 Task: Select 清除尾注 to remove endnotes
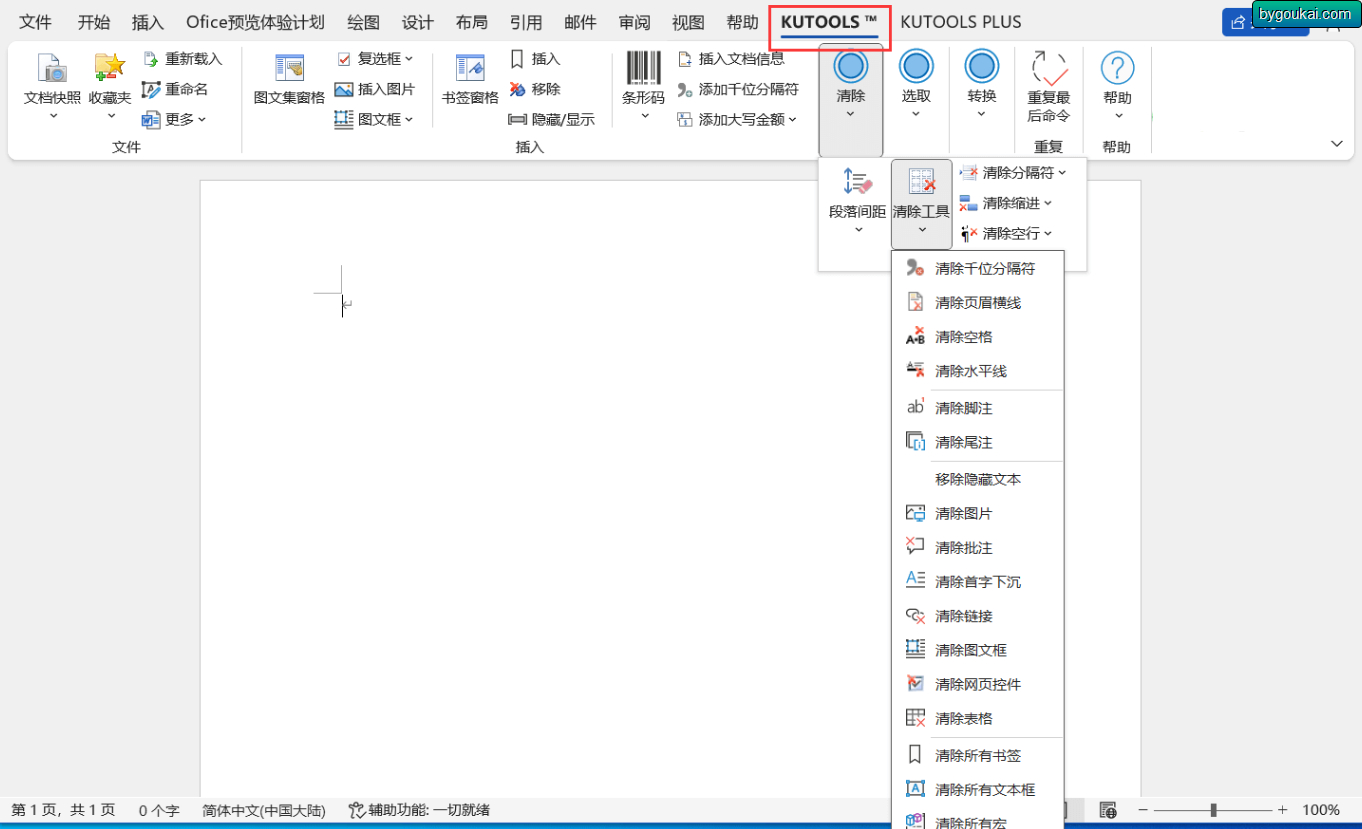(977, 442)
